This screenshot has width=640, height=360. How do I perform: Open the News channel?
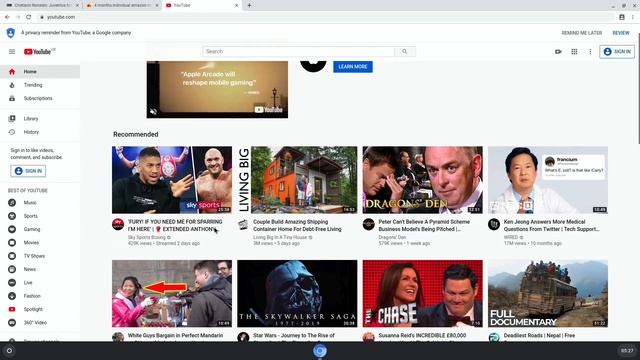(40, 269)
